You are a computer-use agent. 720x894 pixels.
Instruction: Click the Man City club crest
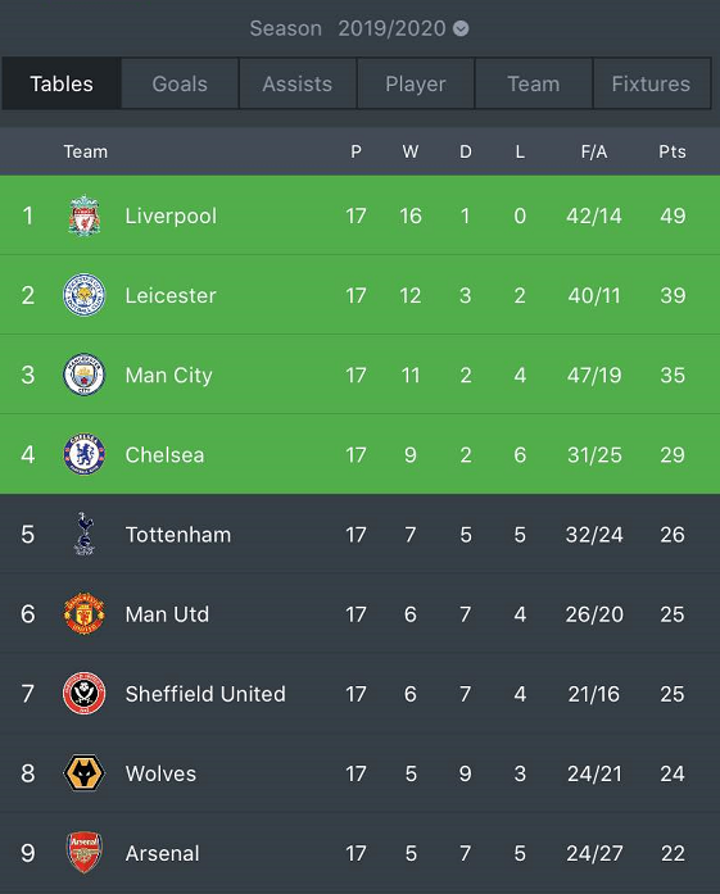point(84,375)
